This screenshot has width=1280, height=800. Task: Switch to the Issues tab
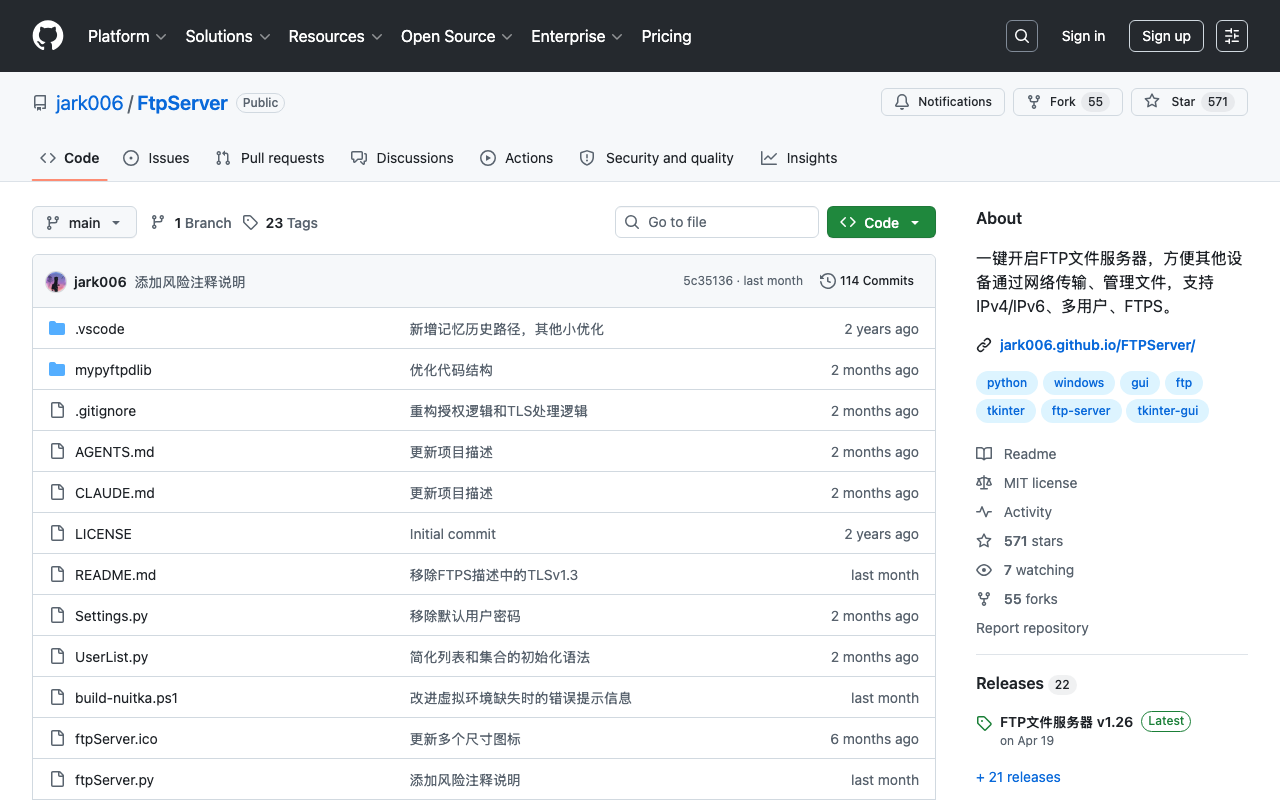click(156, 158)
